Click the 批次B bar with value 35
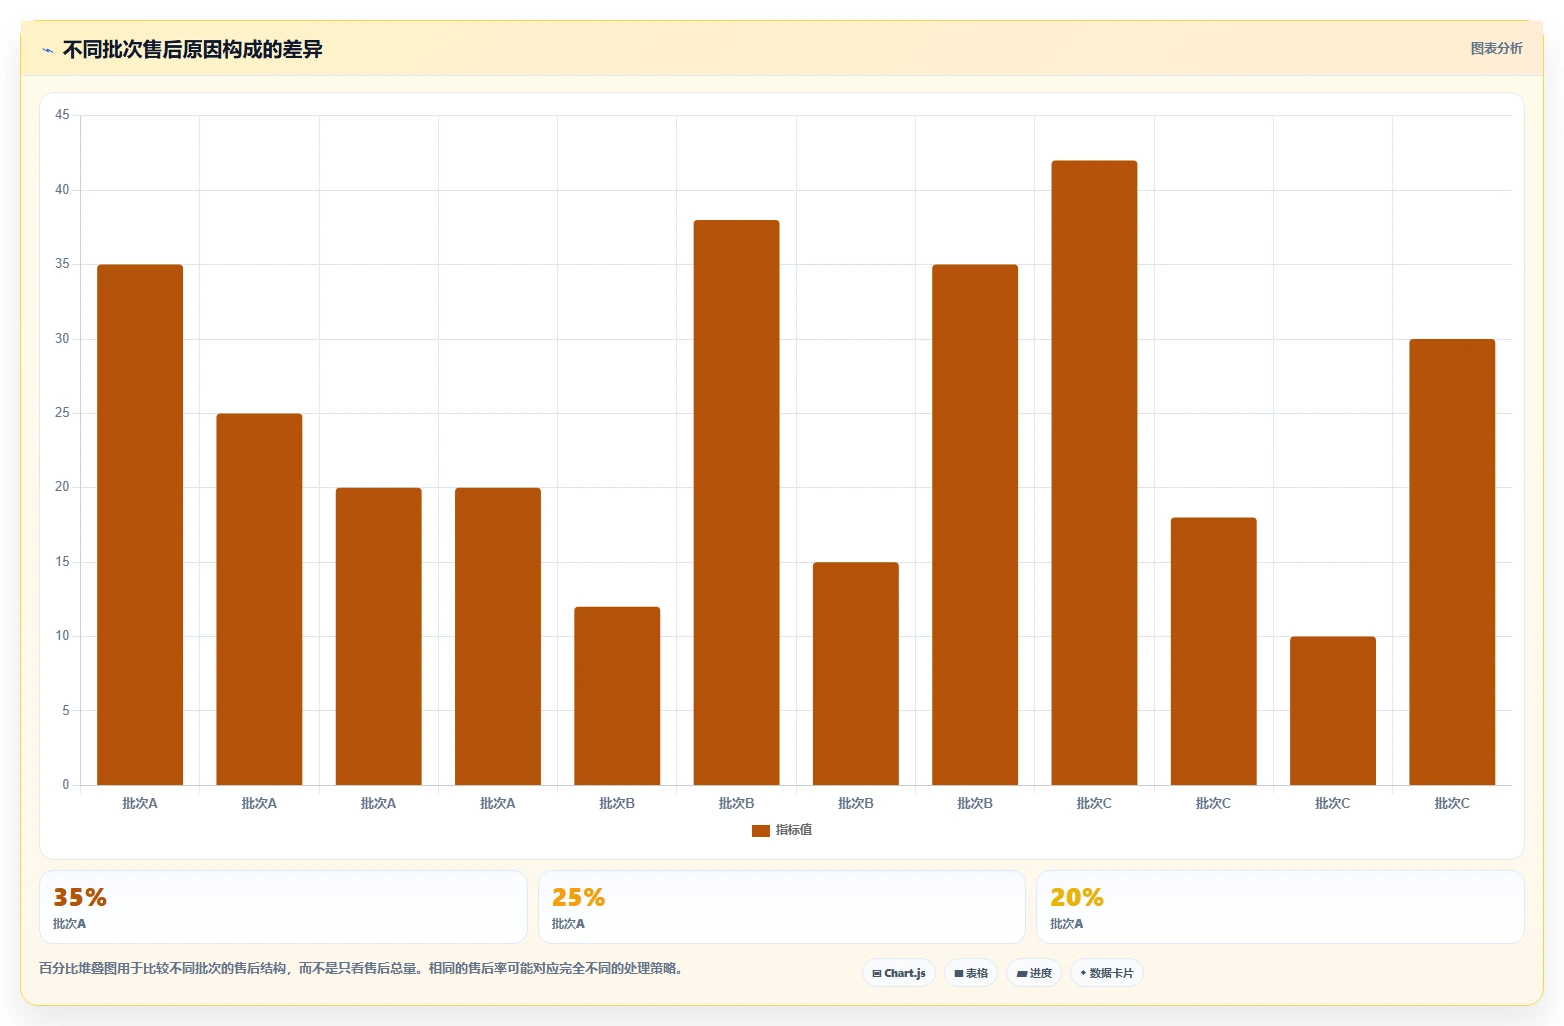Viewport: 1564px width, 1026px height. (x=975, y=525)
